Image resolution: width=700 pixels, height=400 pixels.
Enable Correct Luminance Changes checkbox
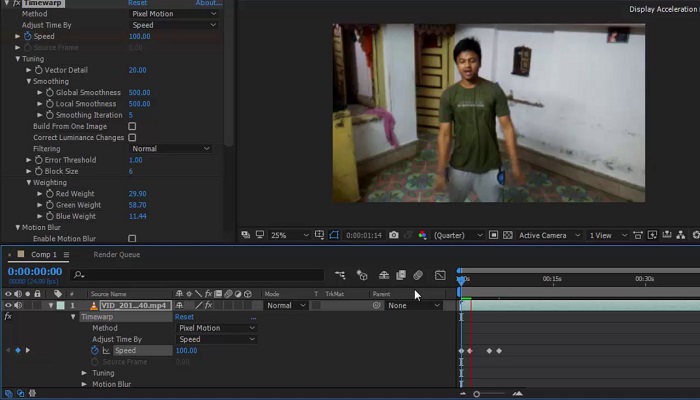[132, 138]
